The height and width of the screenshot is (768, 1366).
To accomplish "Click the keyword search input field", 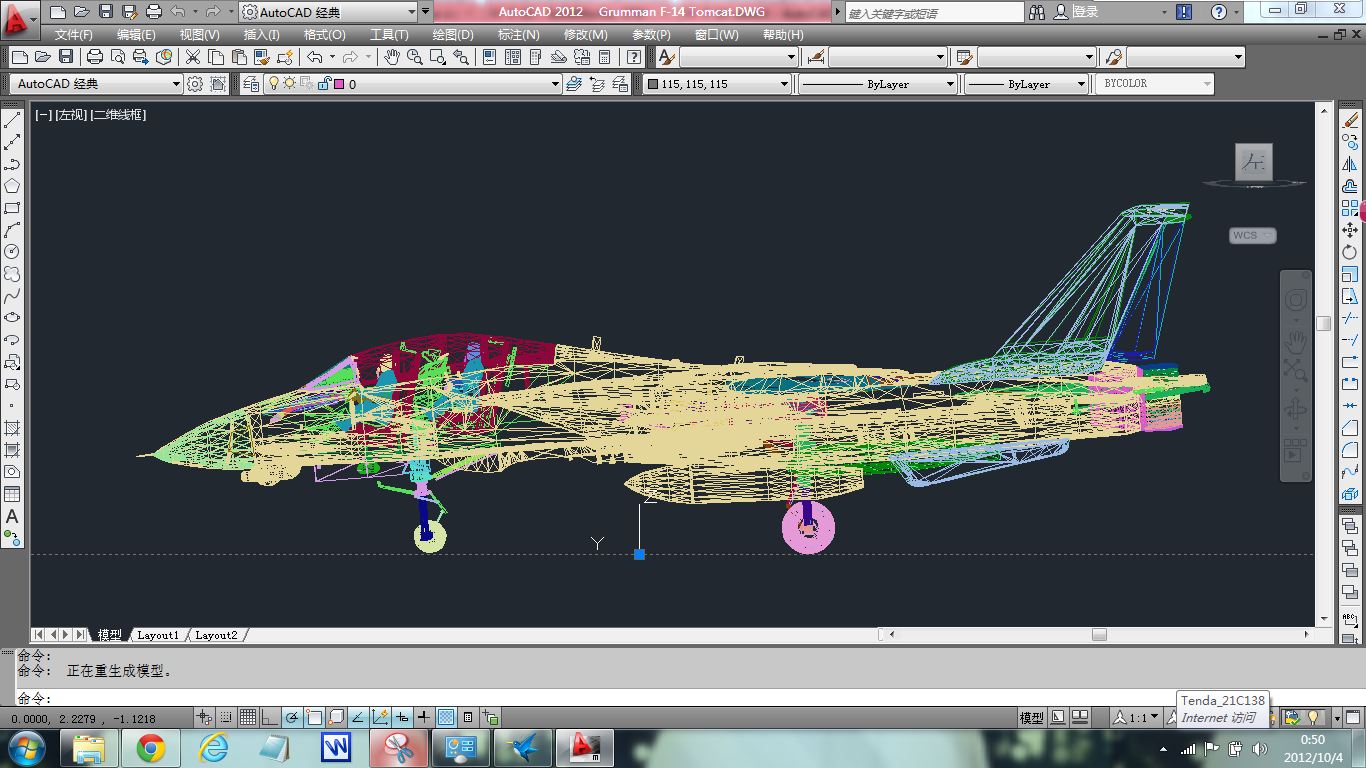I will click(x=934, y=13).
